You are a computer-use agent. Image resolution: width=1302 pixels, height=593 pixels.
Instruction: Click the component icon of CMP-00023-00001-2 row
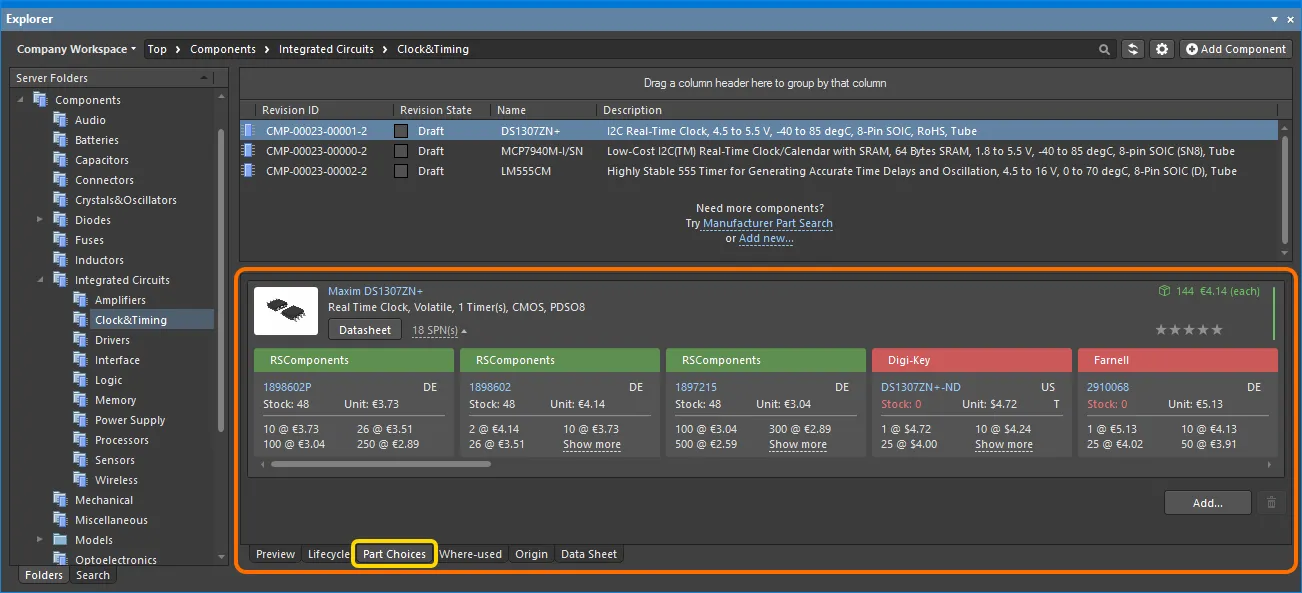click(249, 131)
